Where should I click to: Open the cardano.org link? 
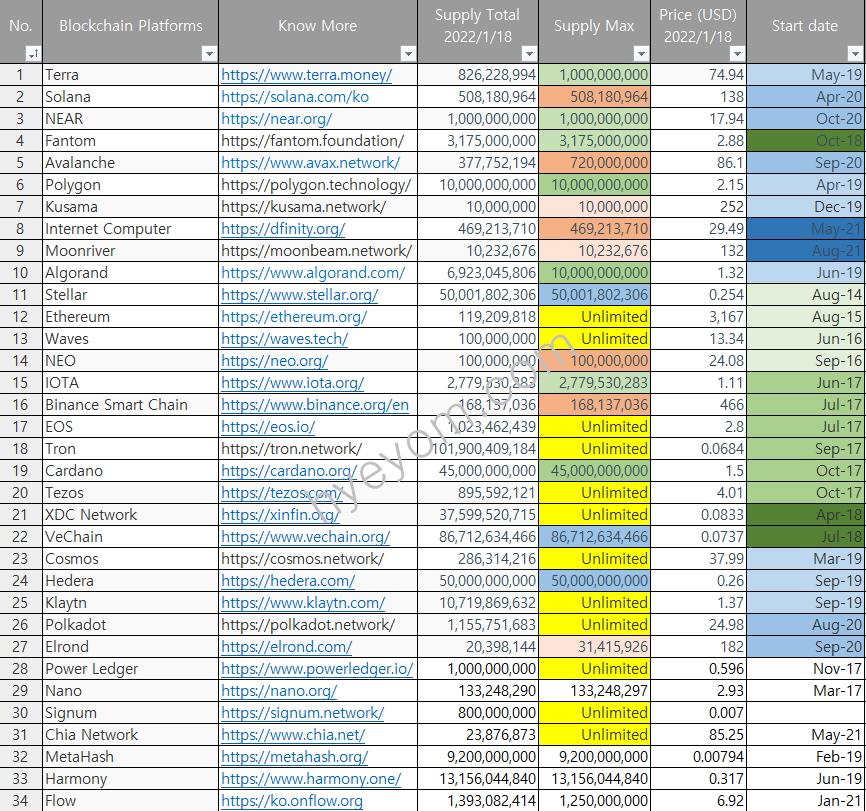[x=289, y=471]
